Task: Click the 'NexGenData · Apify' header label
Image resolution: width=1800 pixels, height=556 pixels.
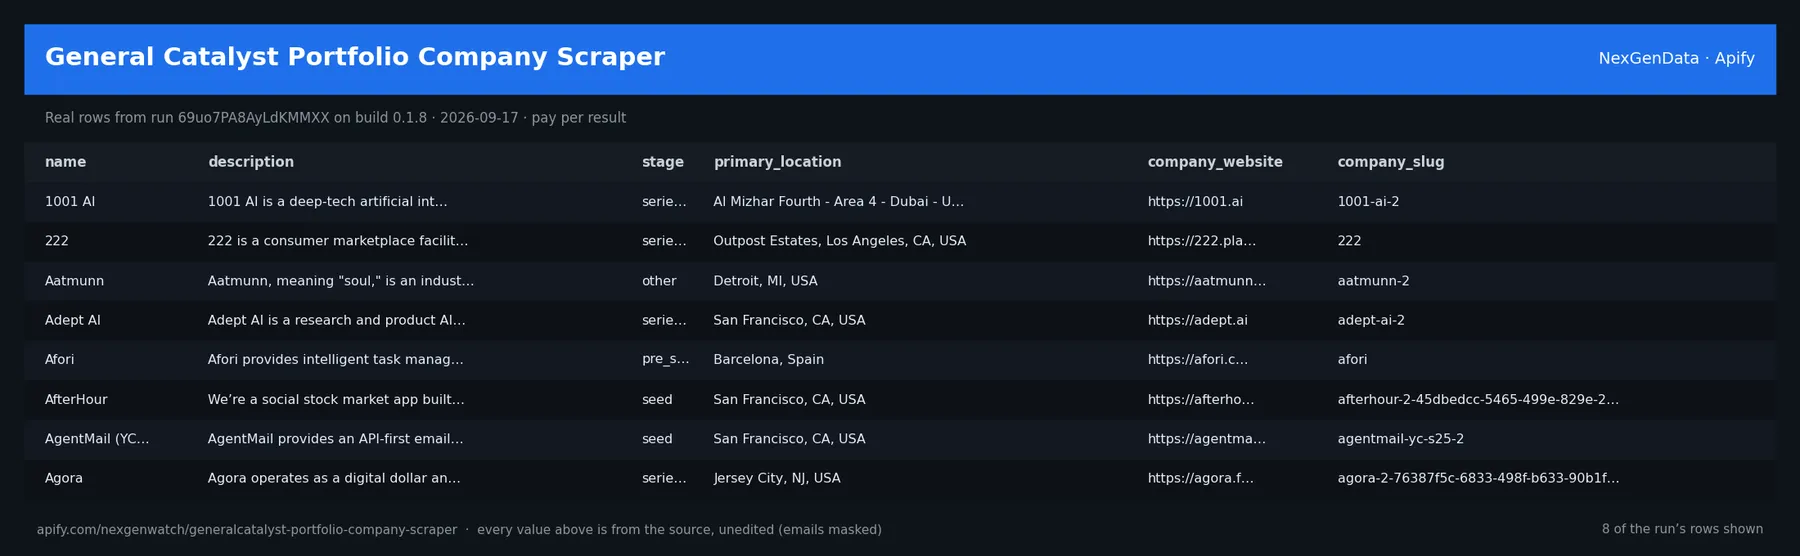Action: click(1677, 58)
